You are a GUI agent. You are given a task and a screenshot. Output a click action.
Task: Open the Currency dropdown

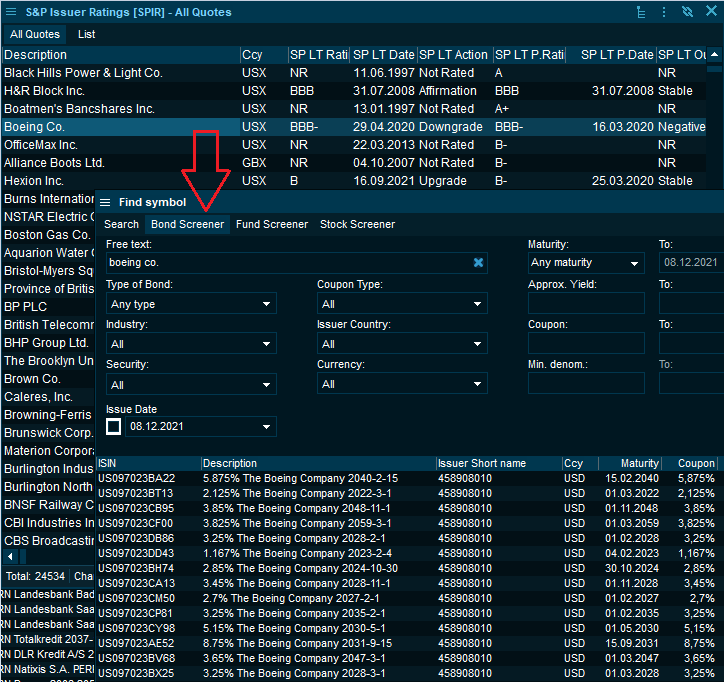(x=401, y=384)
